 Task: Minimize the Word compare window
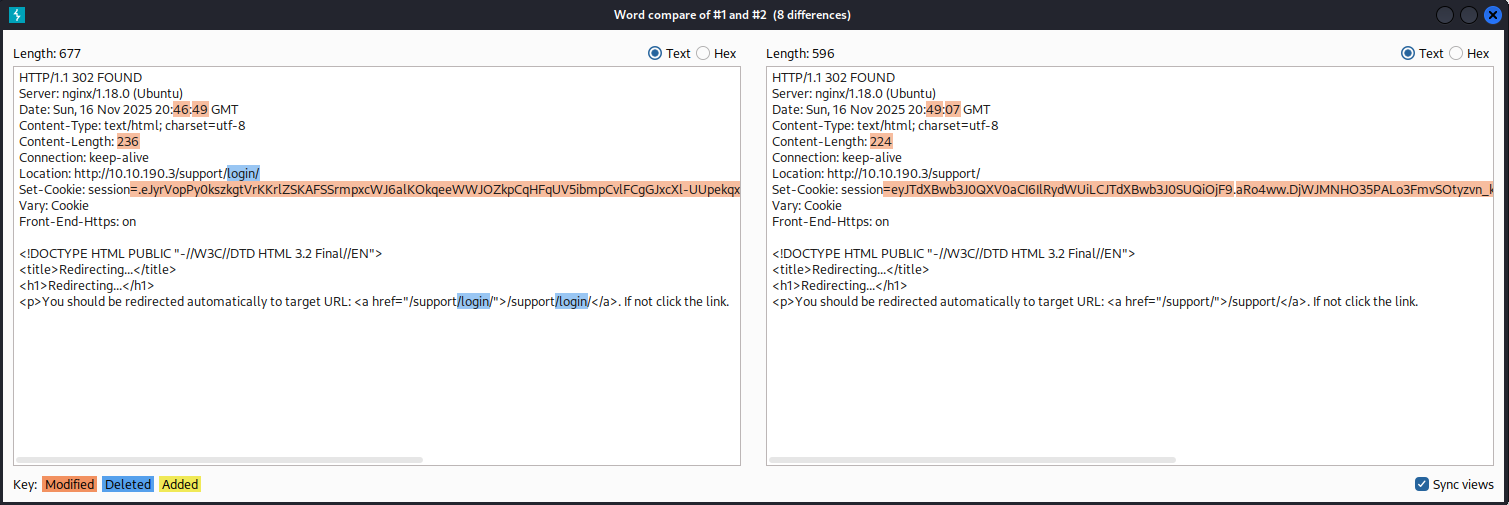coord(1445,15)
